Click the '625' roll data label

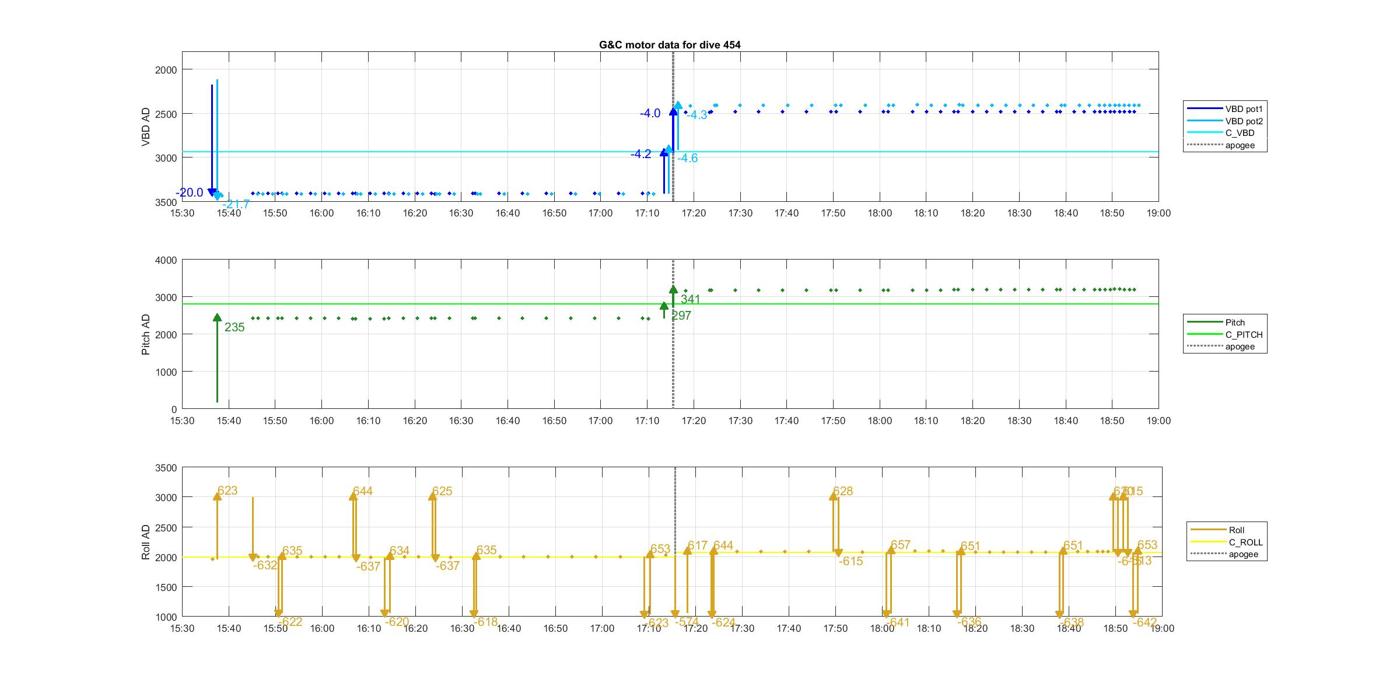442,491
